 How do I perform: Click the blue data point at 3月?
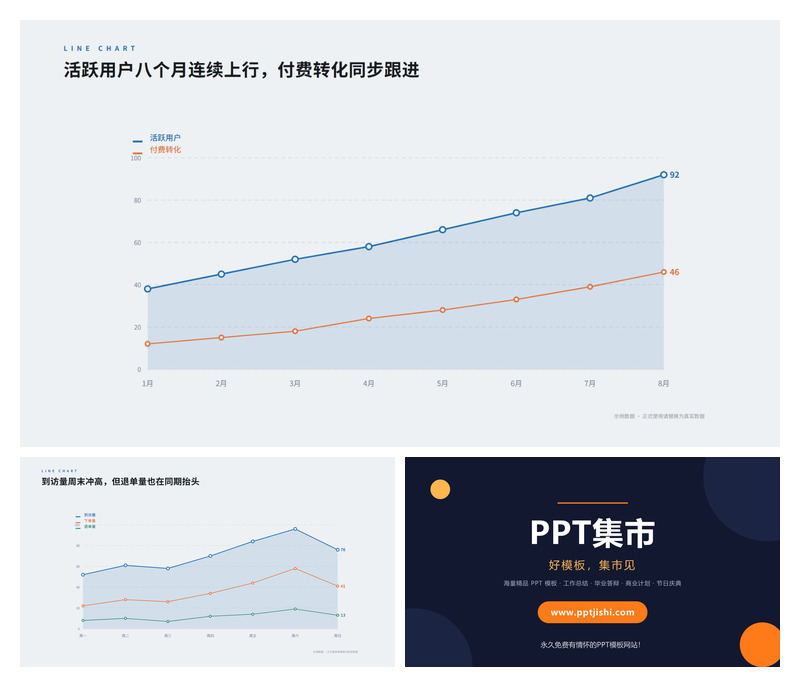pos(295,259)
